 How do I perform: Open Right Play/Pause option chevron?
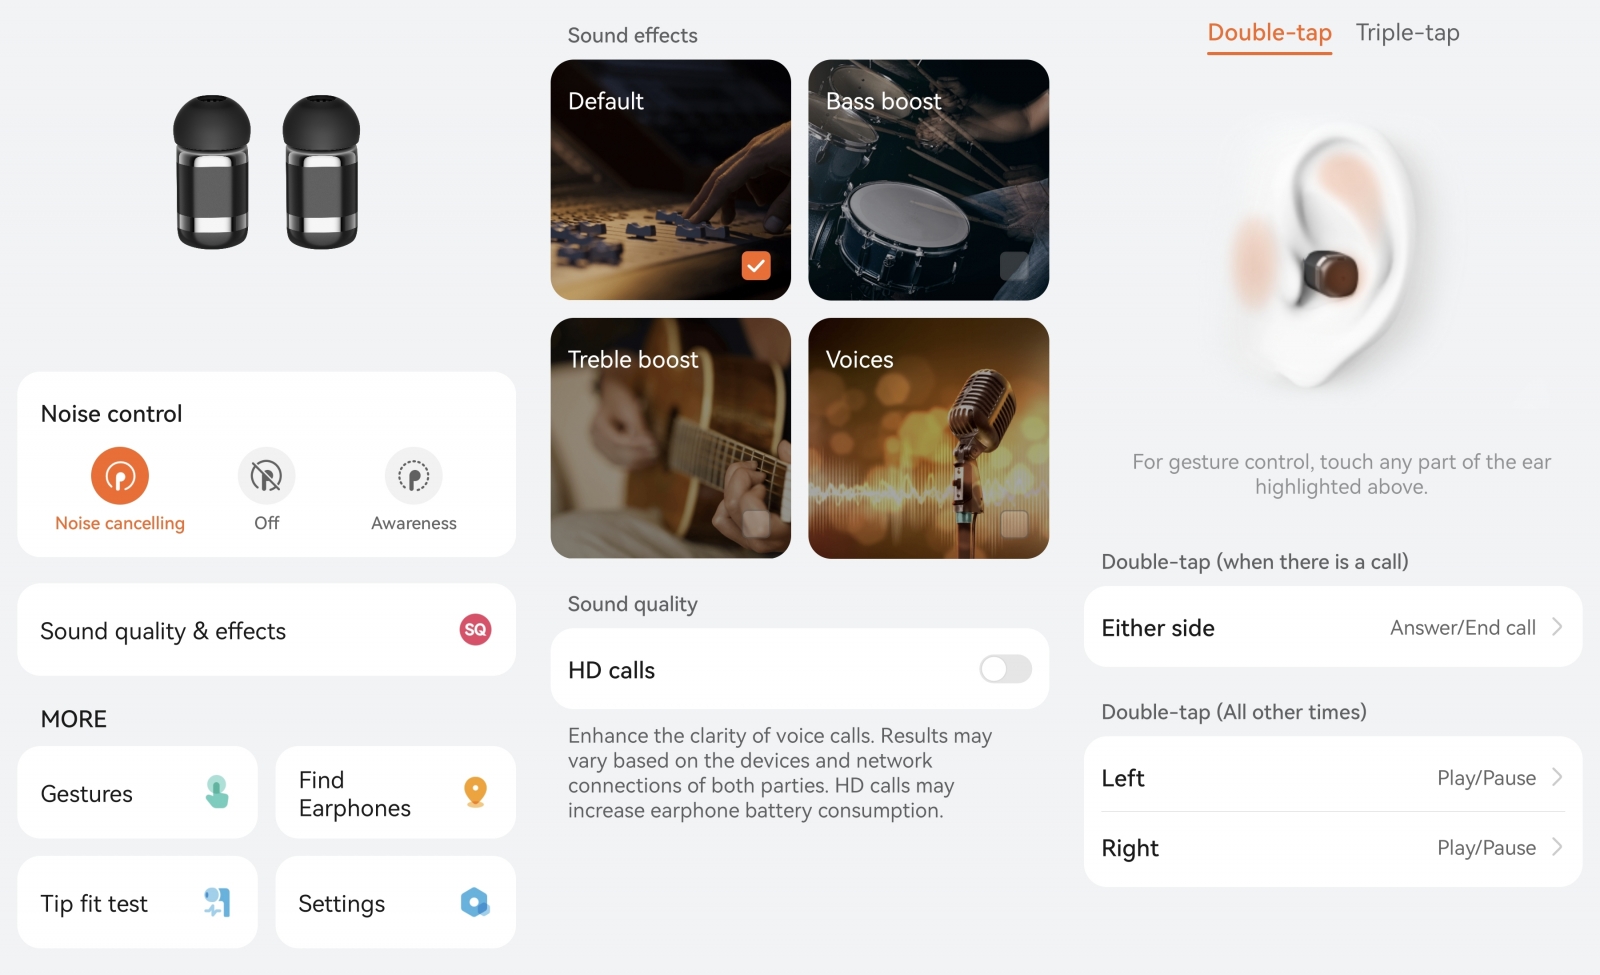click(1557, 847)
